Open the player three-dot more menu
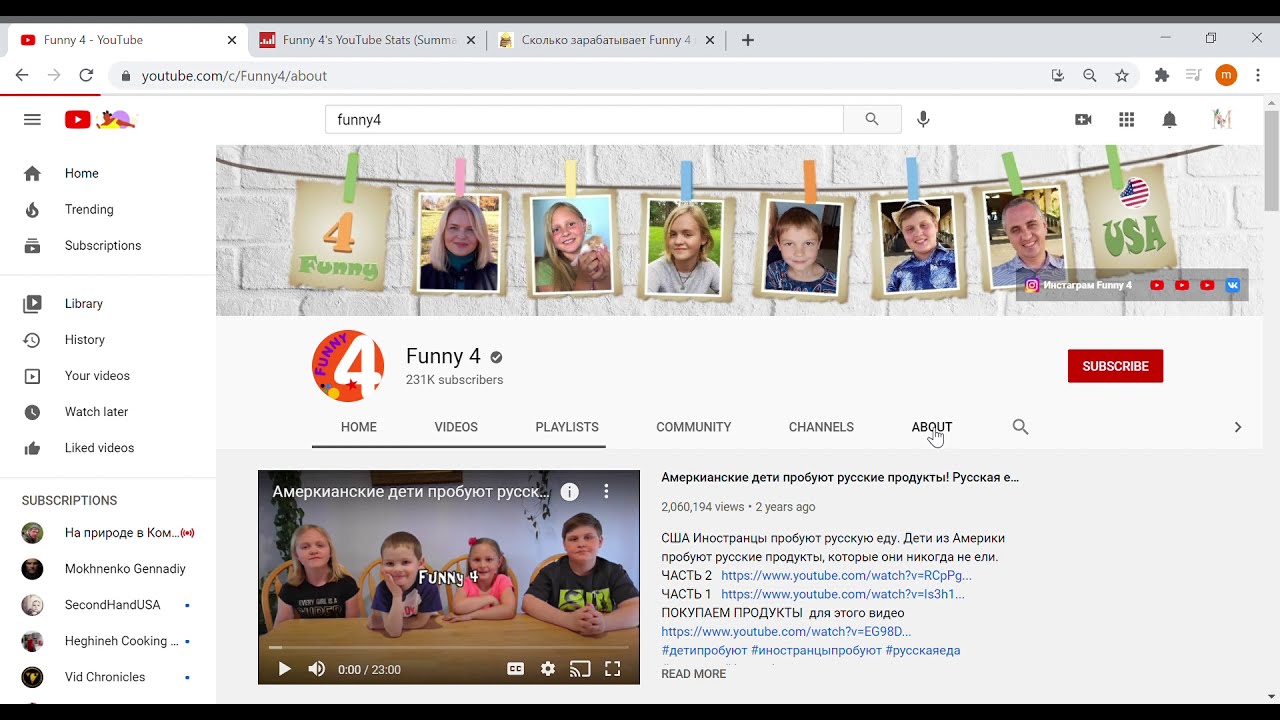 click(606, 492)
